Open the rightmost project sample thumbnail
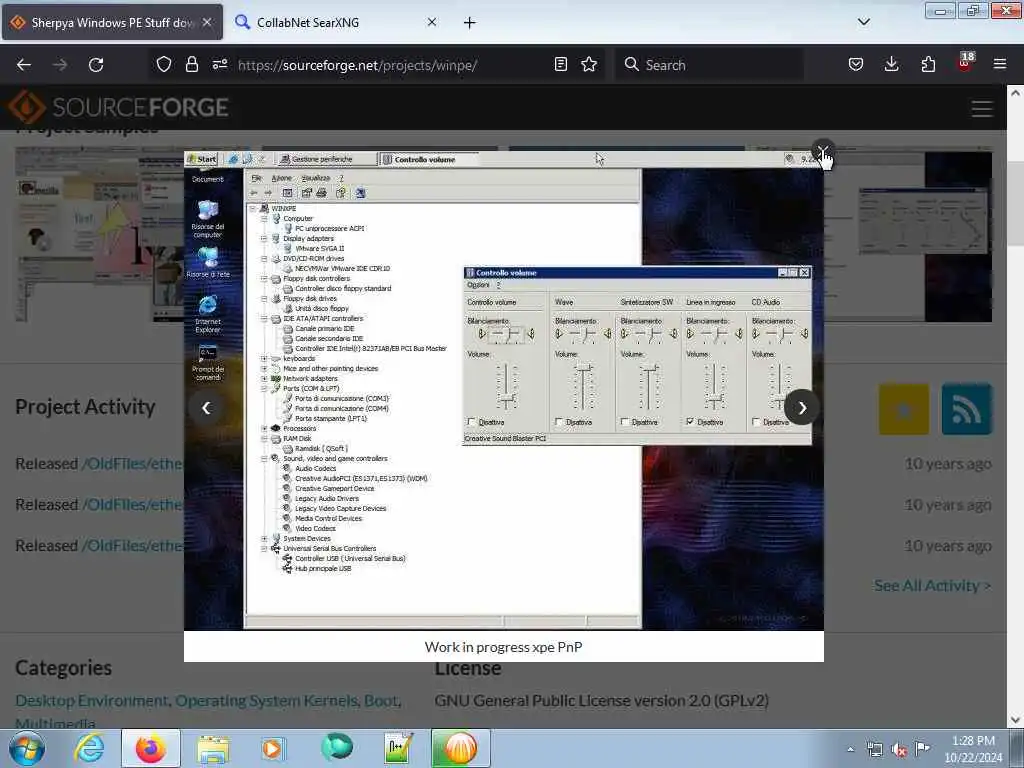 click(909, 234)
